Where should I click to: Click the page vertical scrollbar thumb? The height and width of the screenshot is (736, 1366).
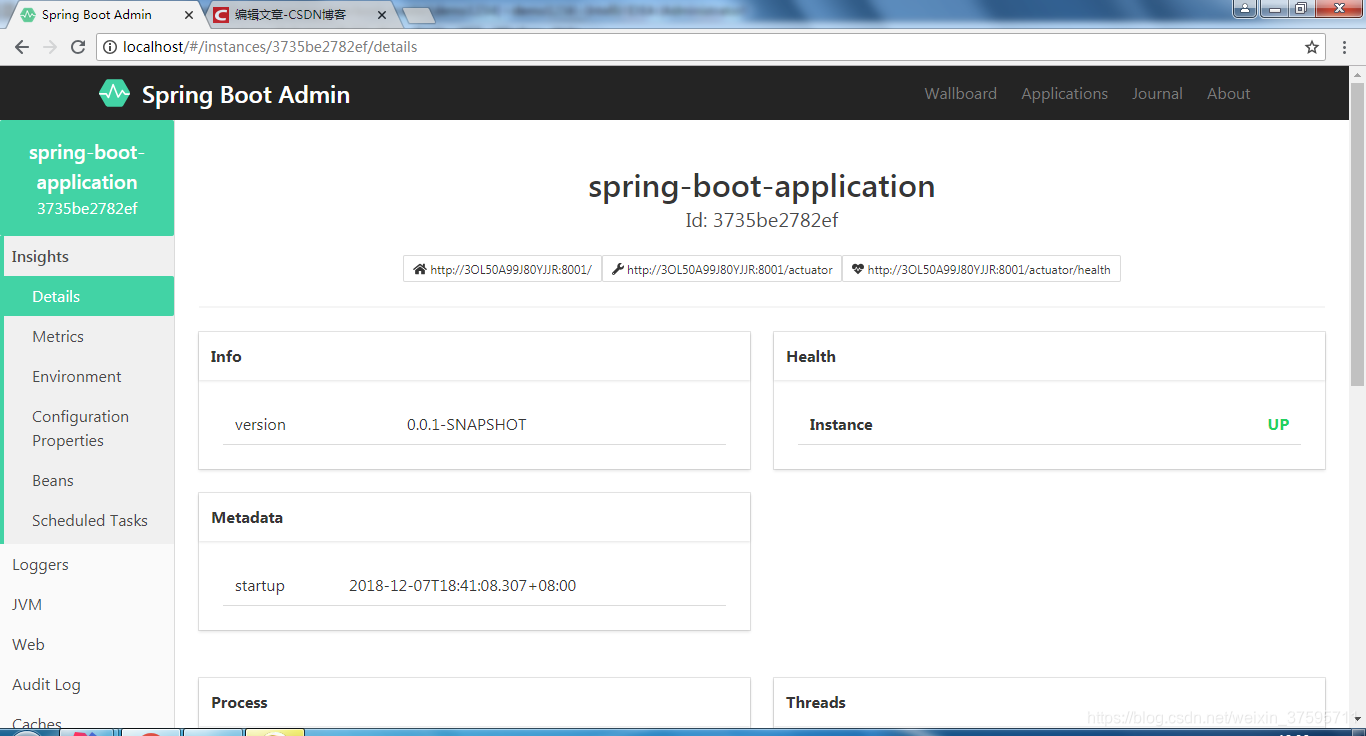click(x=1357, y=235)
